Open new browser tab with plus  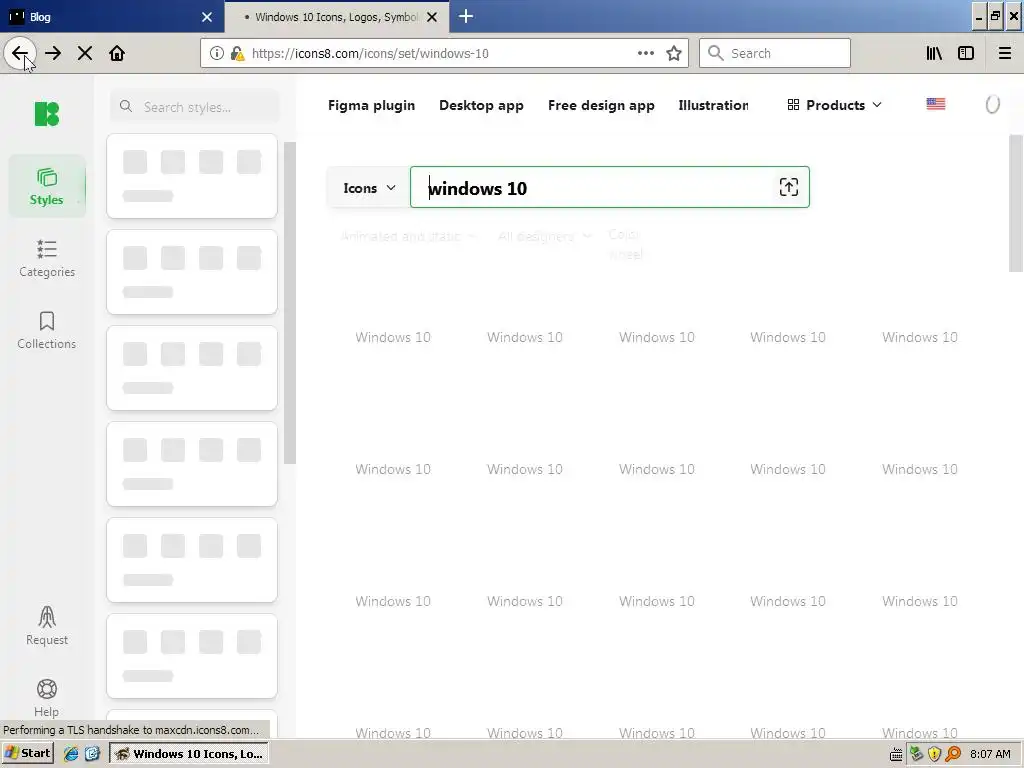click(x=466, y=16)
